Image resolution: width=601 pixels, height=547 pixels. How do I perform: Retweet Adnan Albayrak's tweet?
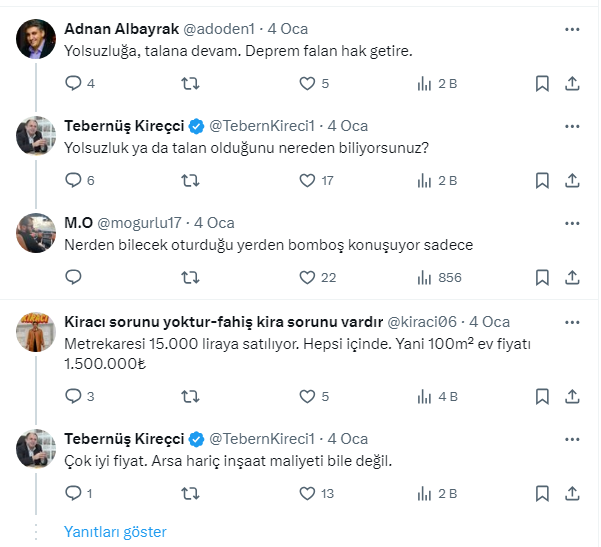click(190, 84)
